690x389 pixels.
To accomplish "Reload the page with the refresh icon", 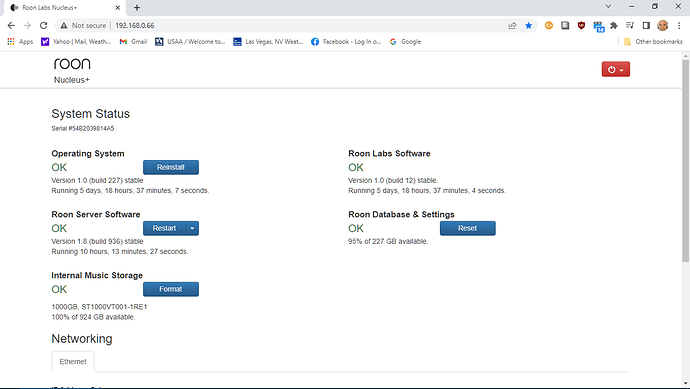I will [43, 26].
